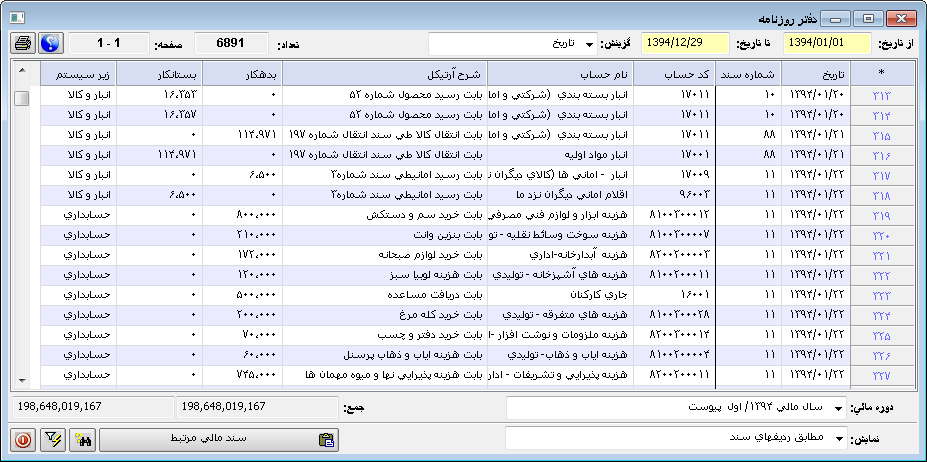
Task: Click the بستانكار column header
Action: point(159,74)
